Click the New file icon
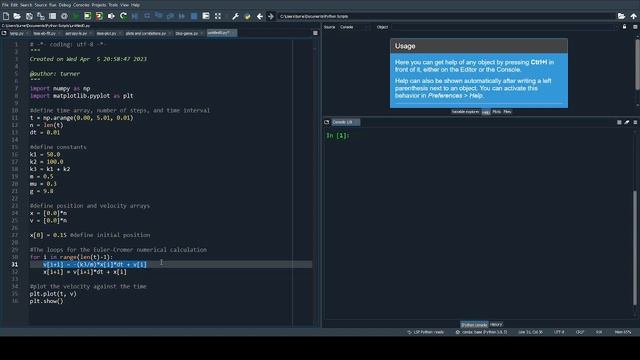 click(x=6, y=16)
